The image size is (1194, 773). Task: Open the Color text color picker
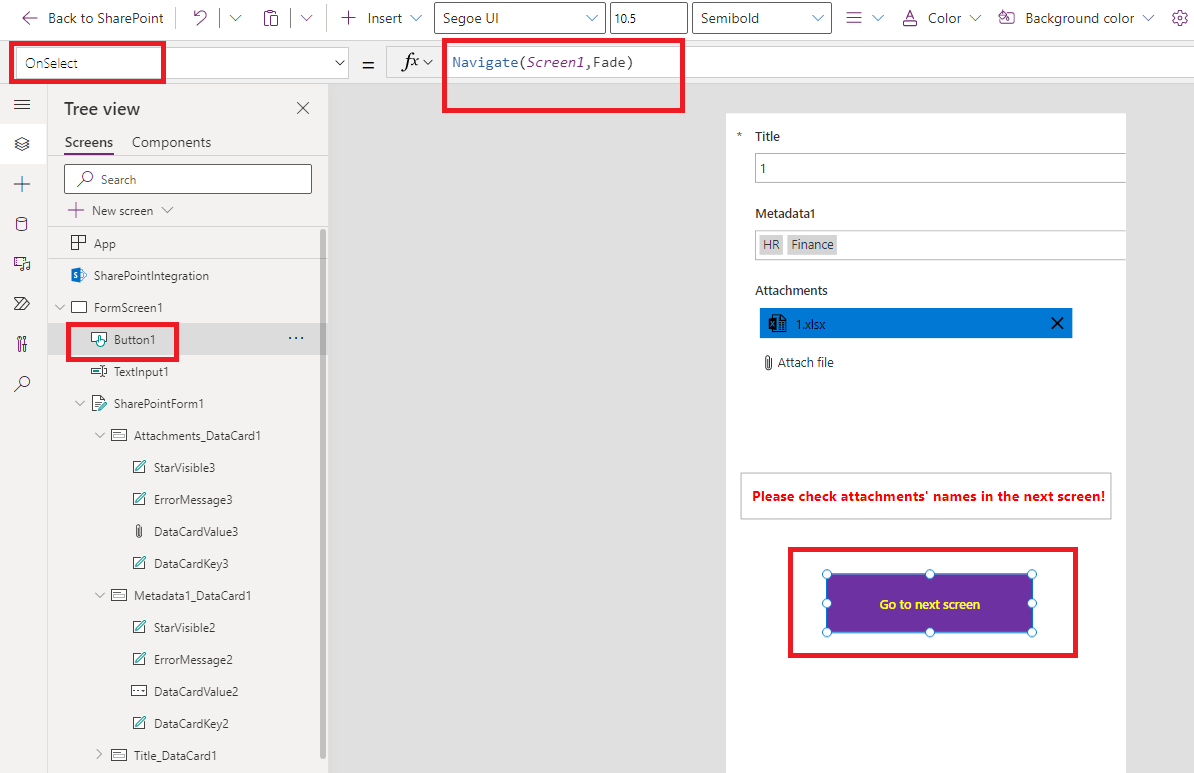940,17
